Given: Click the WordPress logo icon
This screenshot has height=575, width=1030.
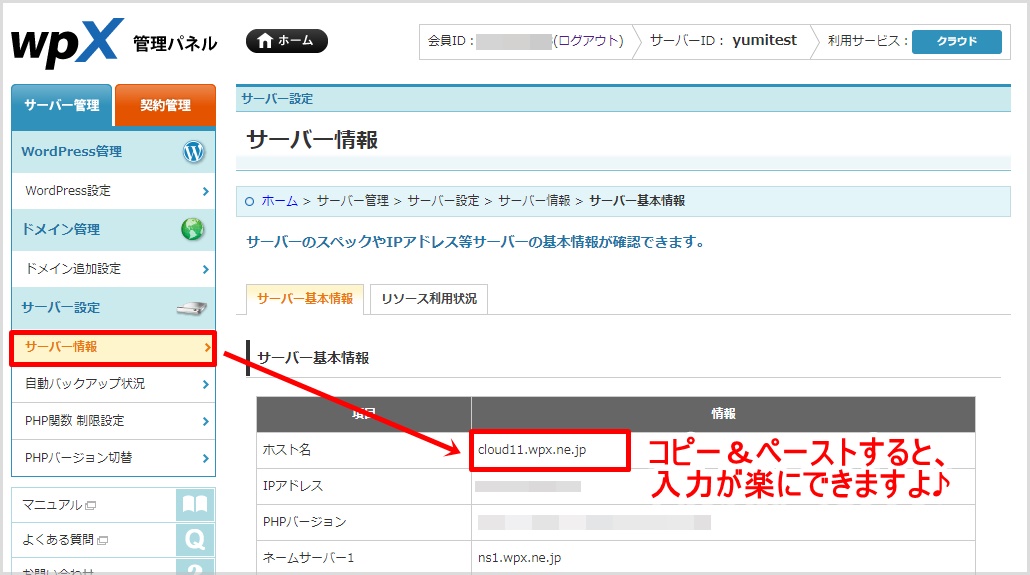Looking at the screenshot, I should (193, 152).
